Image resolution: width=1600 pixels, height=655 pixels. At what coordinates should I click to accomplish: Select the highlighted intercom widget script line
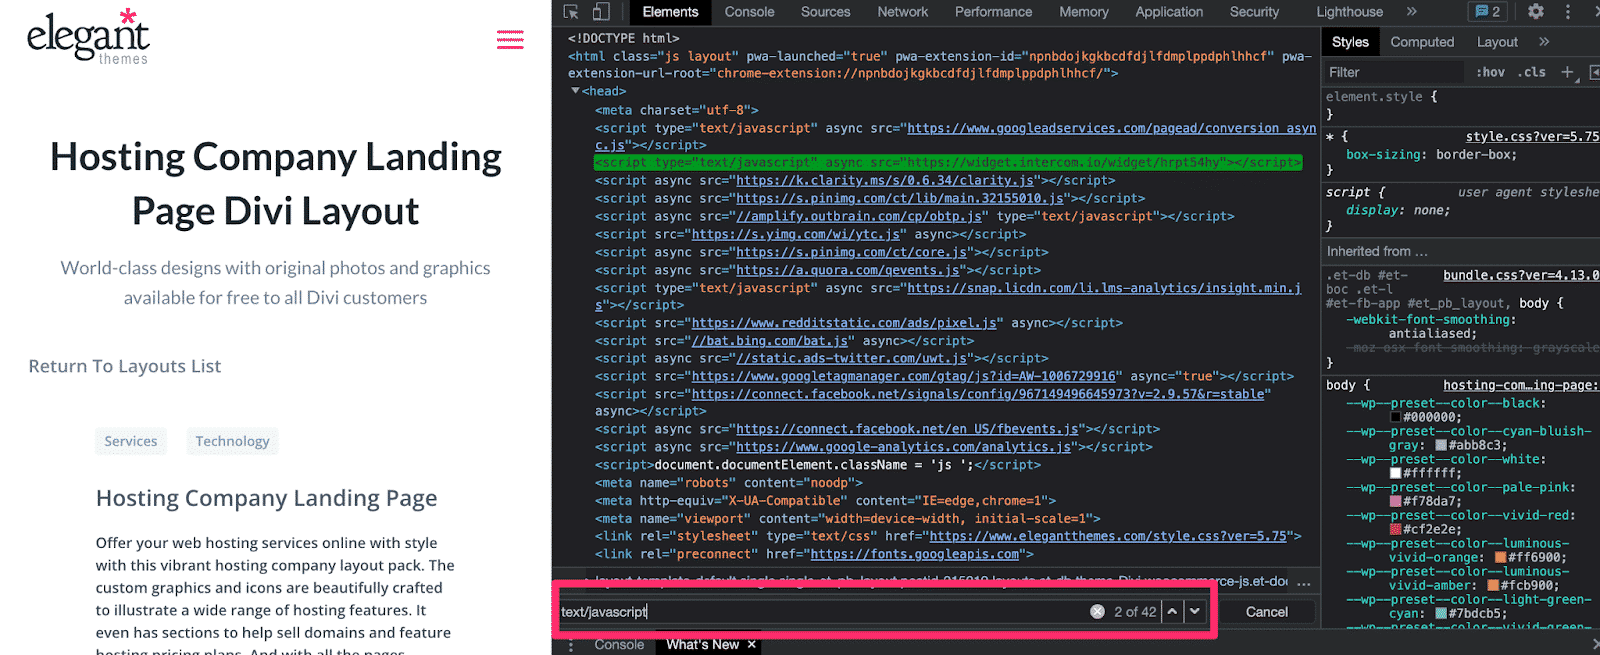(x=948, y=163)
